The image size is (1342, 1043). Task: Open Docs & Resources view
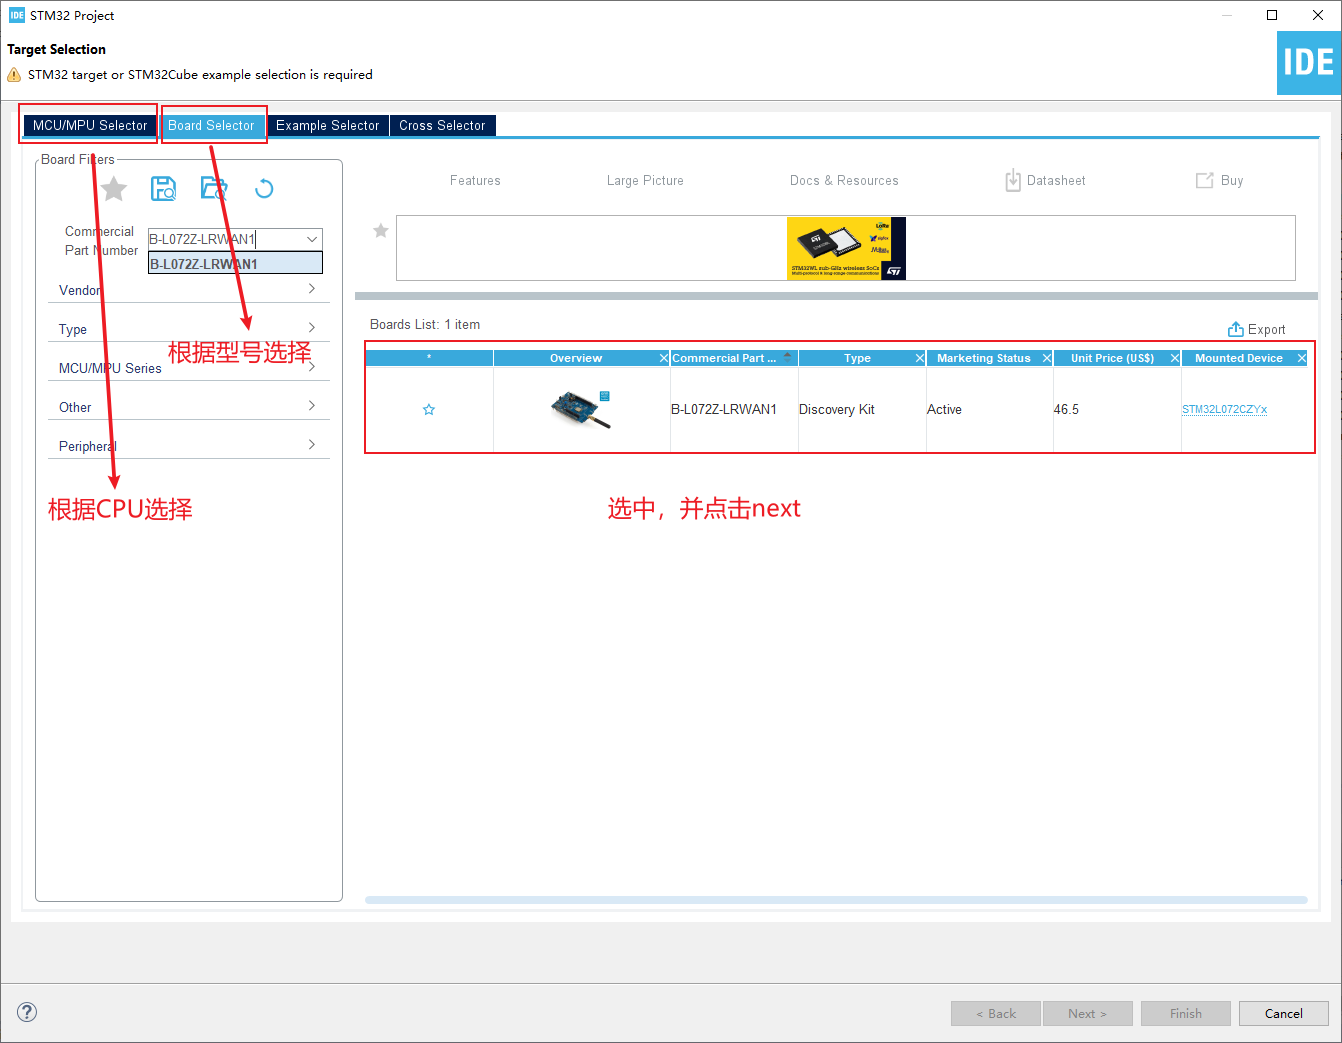pyautogui.click(x=844, y=180)
